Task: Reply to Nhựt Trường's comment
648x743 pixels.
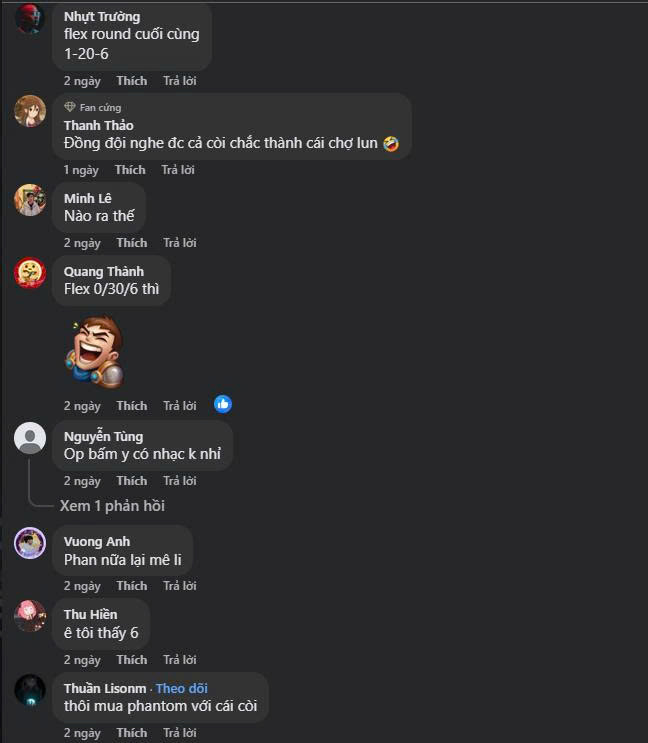Action: 179,81
